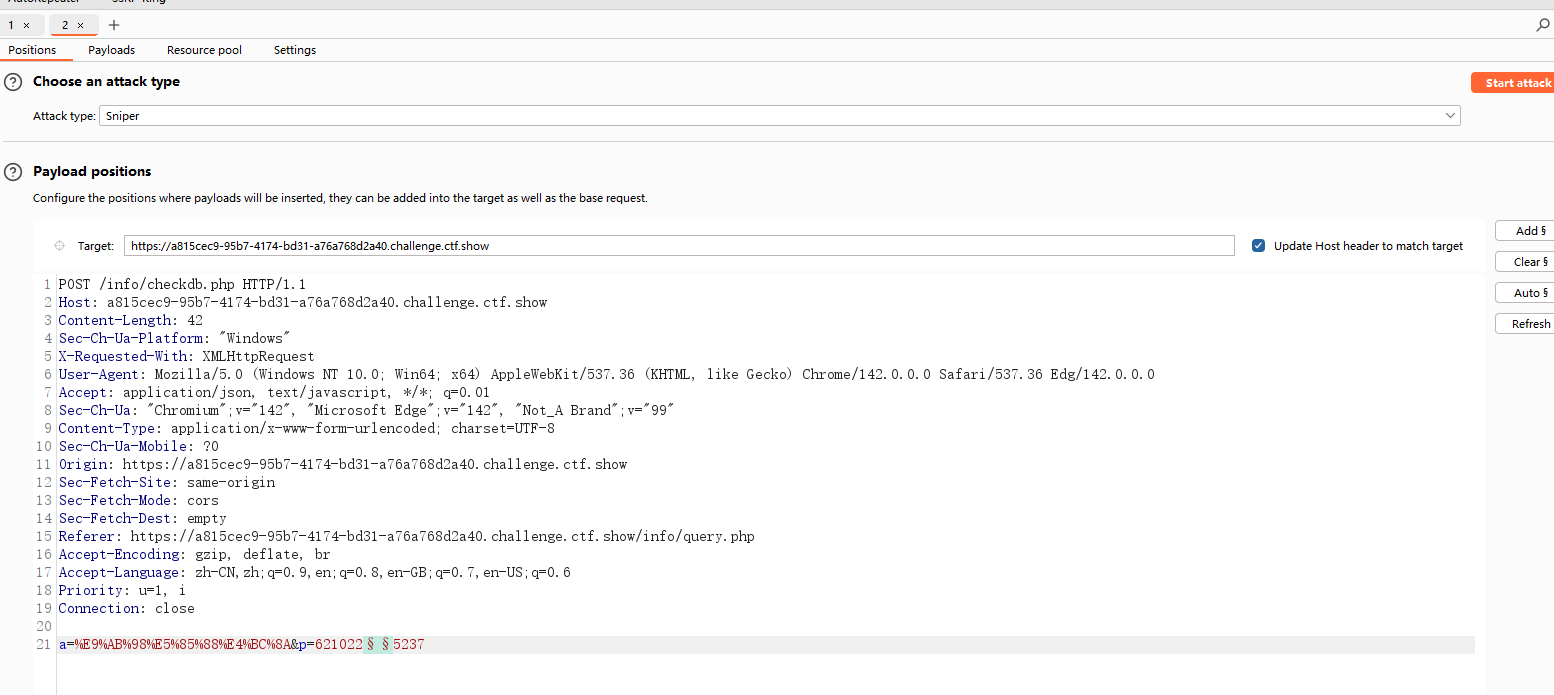
Task: Switch to the Positions tab
Action: point(32,50)
